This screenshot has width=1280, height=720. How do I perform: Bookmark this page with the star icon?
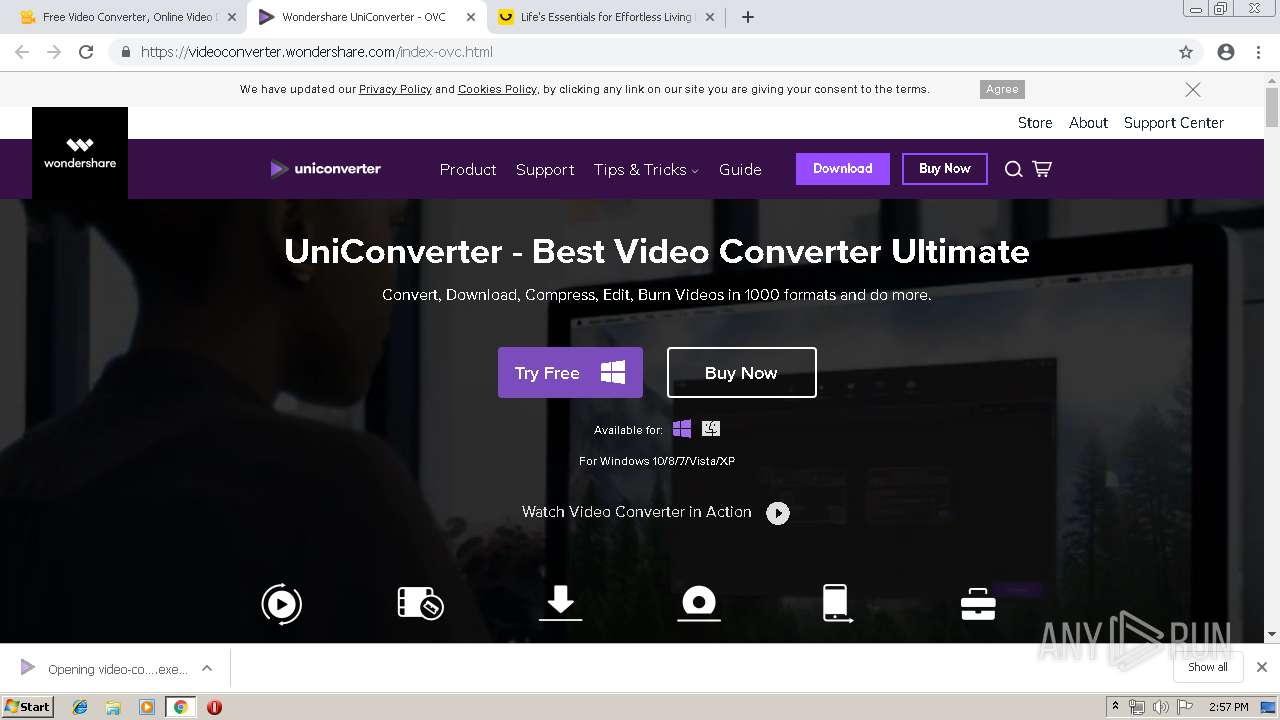pos(1186,52)
